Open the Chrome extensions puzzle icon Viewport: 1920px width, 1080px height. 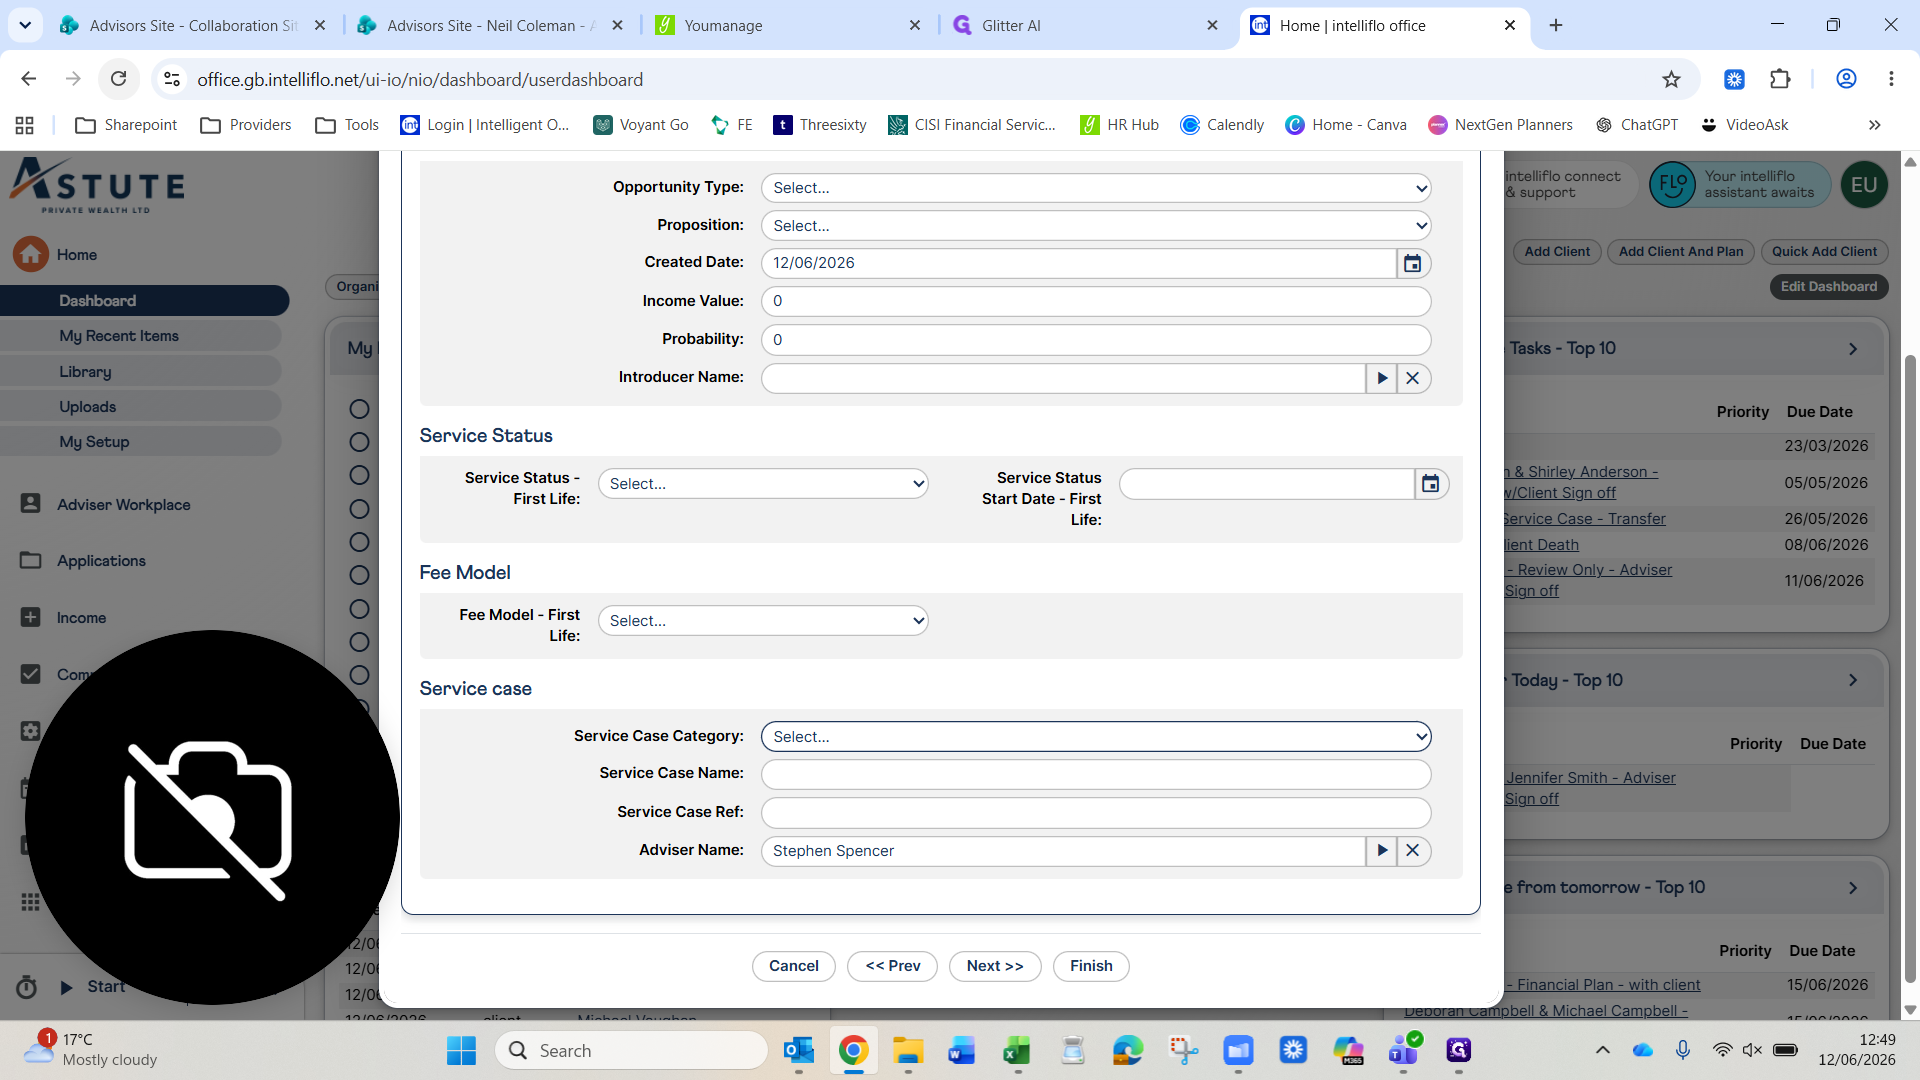[x=1780, y=79]
